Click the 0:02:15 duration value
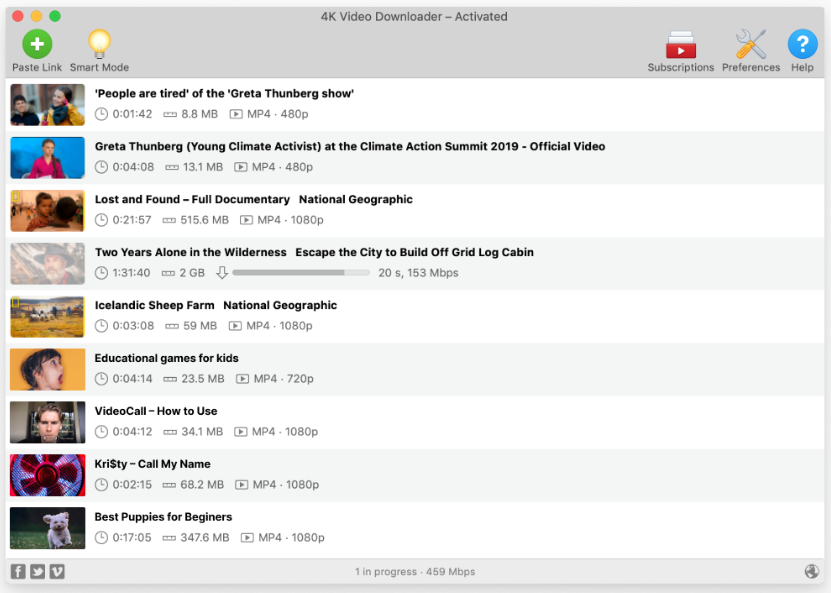 (132, 485)
